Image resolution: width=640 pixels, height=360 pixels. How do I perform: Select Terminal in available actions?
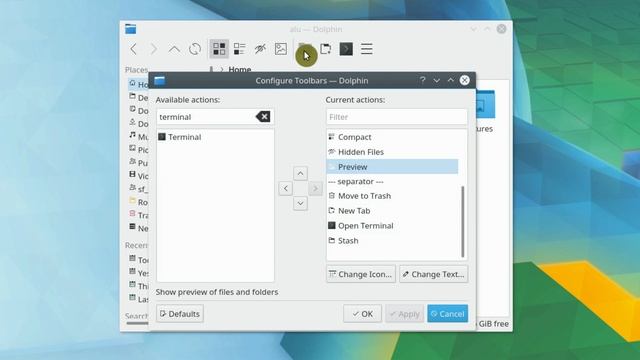pos(216,137)
